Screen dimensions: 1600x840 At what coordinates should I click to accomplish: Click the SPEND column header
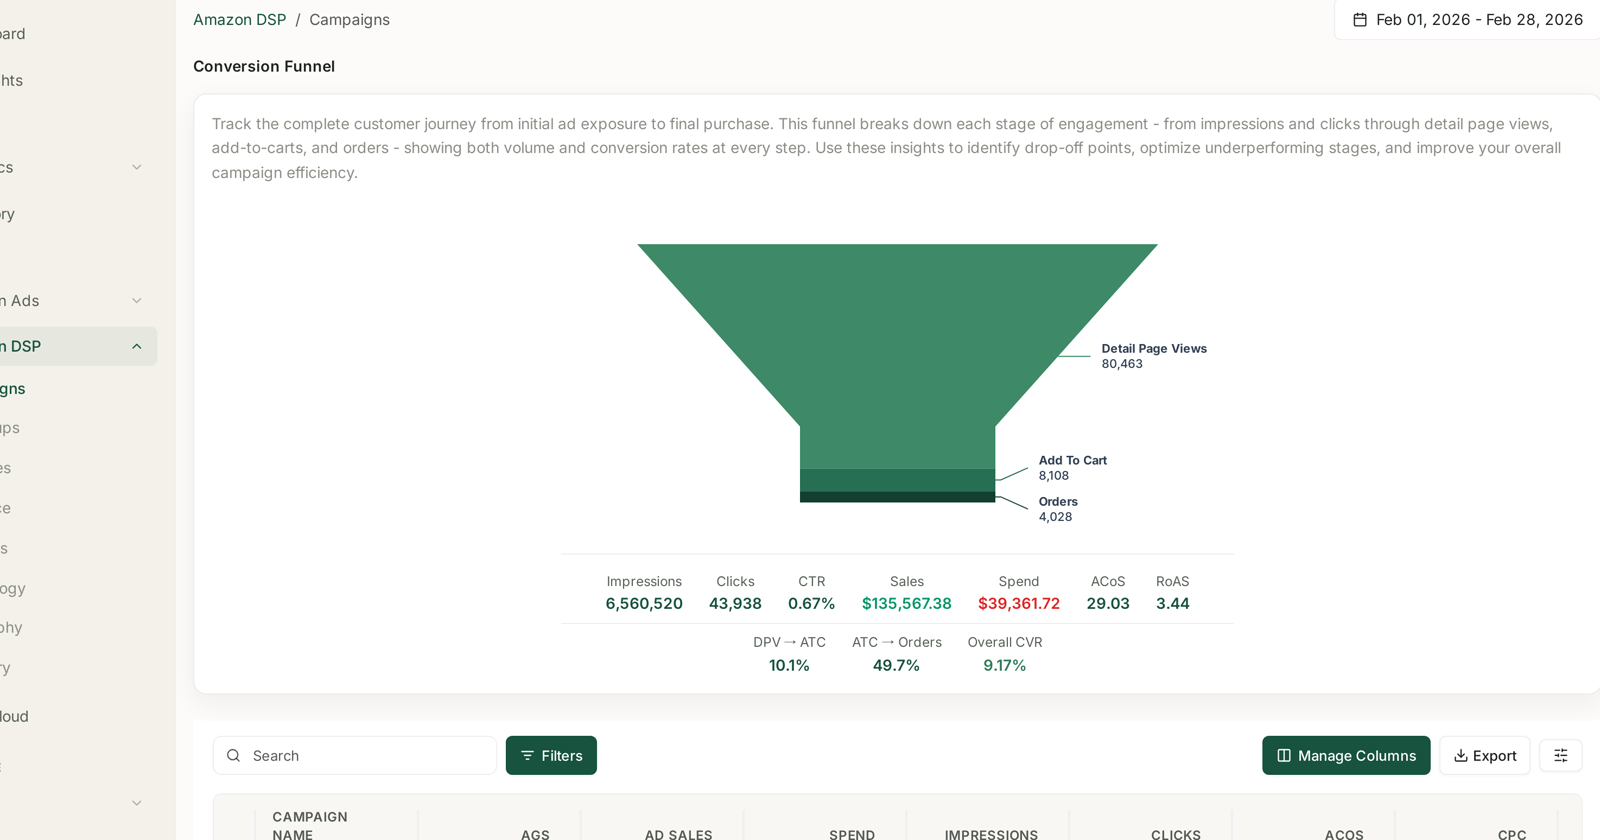(852, 834)
